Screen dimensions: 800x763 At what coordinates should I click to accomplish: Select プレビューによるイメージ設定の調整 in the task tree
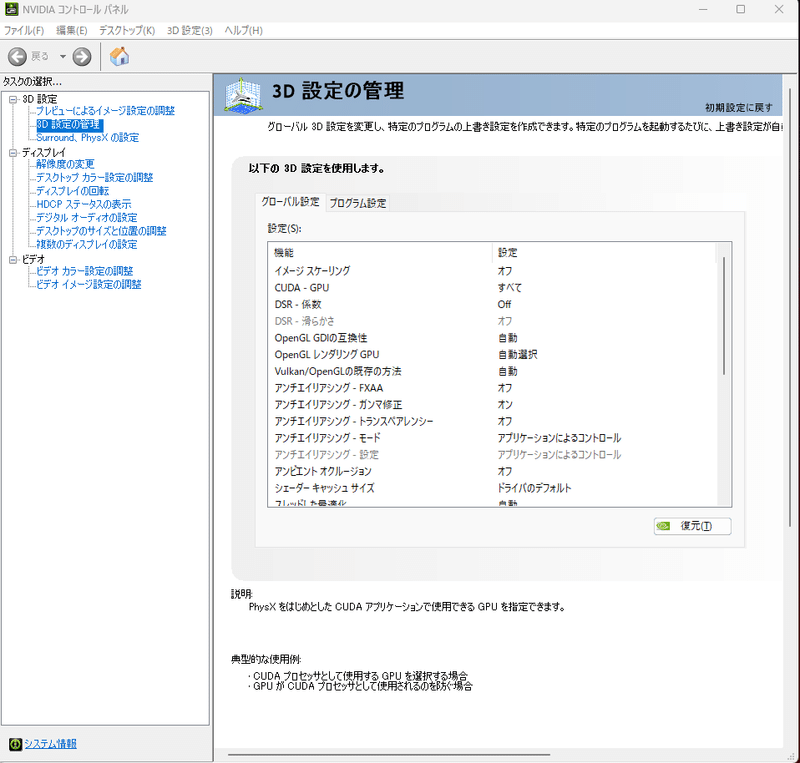105,111
